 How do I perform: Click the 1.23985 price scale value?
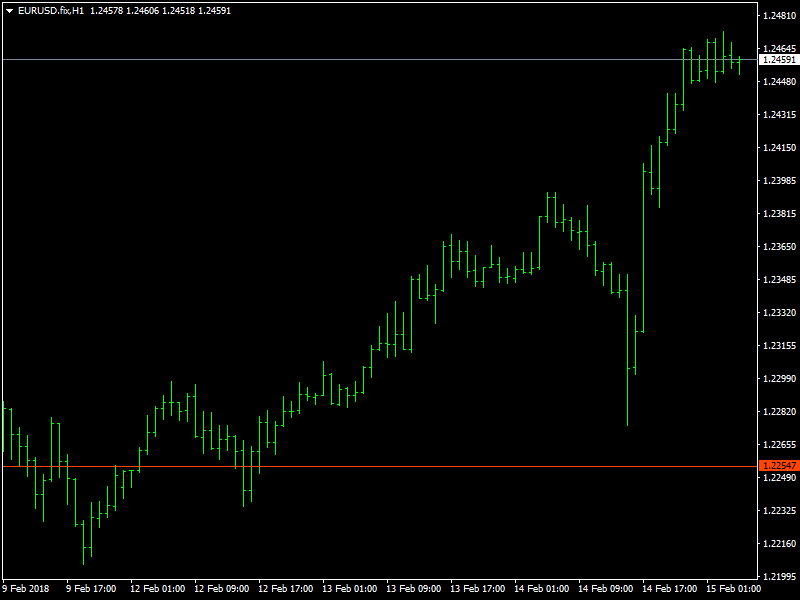[779, 181]
